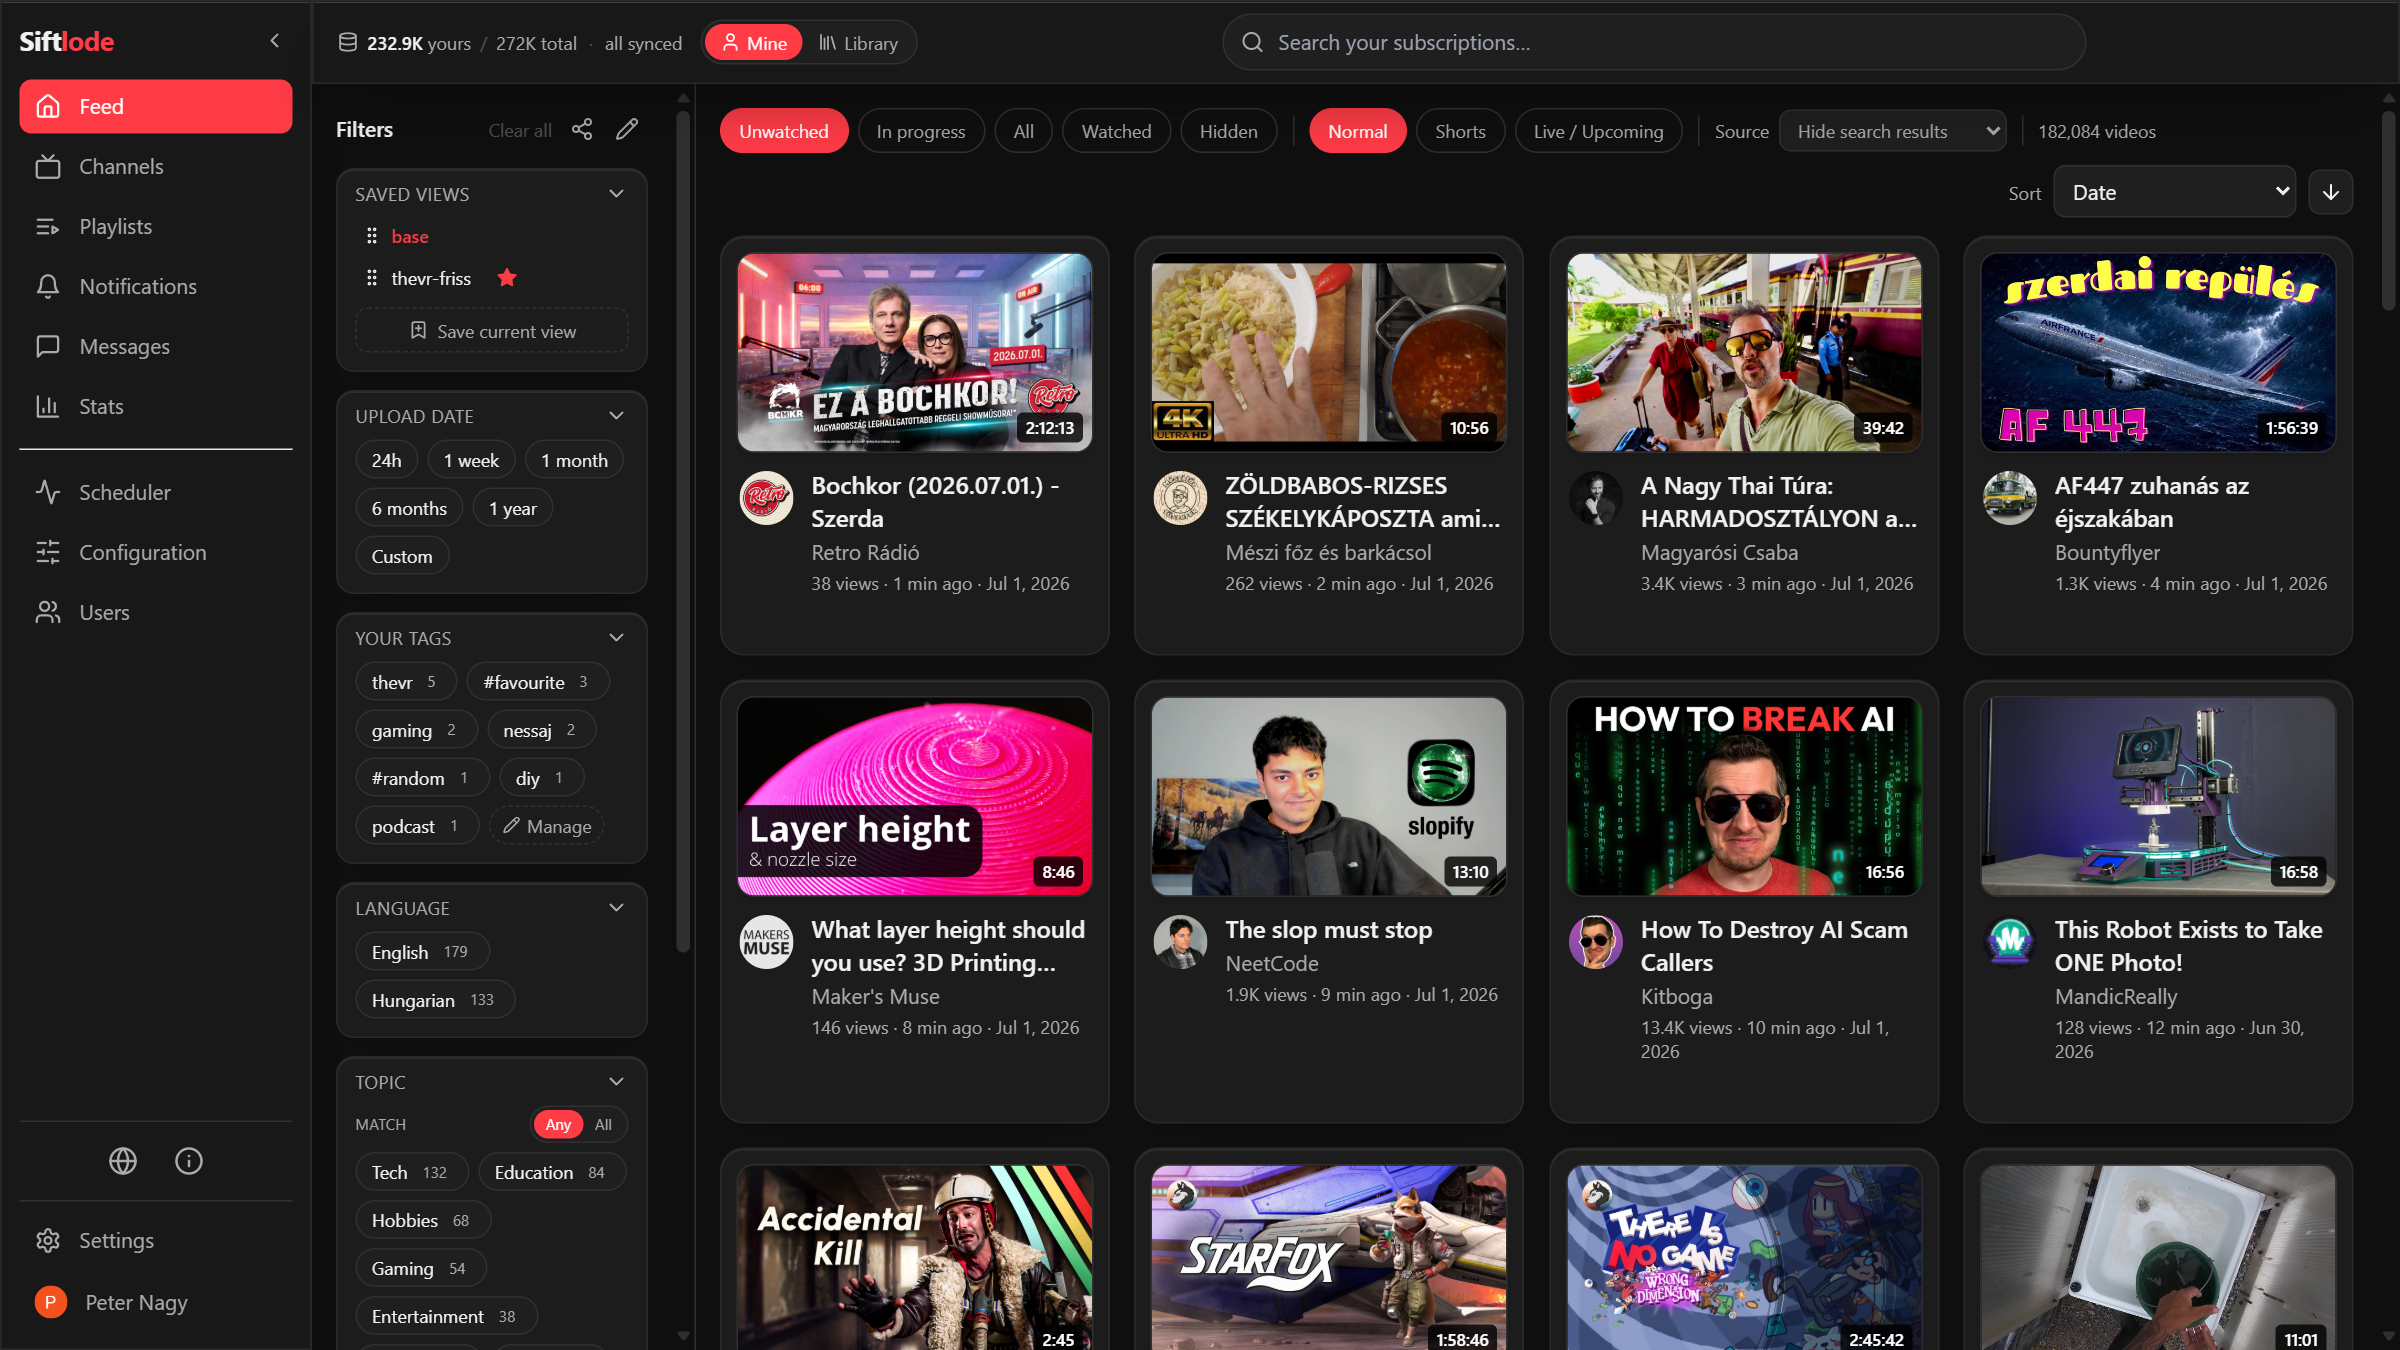
Task: Open the Stats page
Action: coord(156,406)
